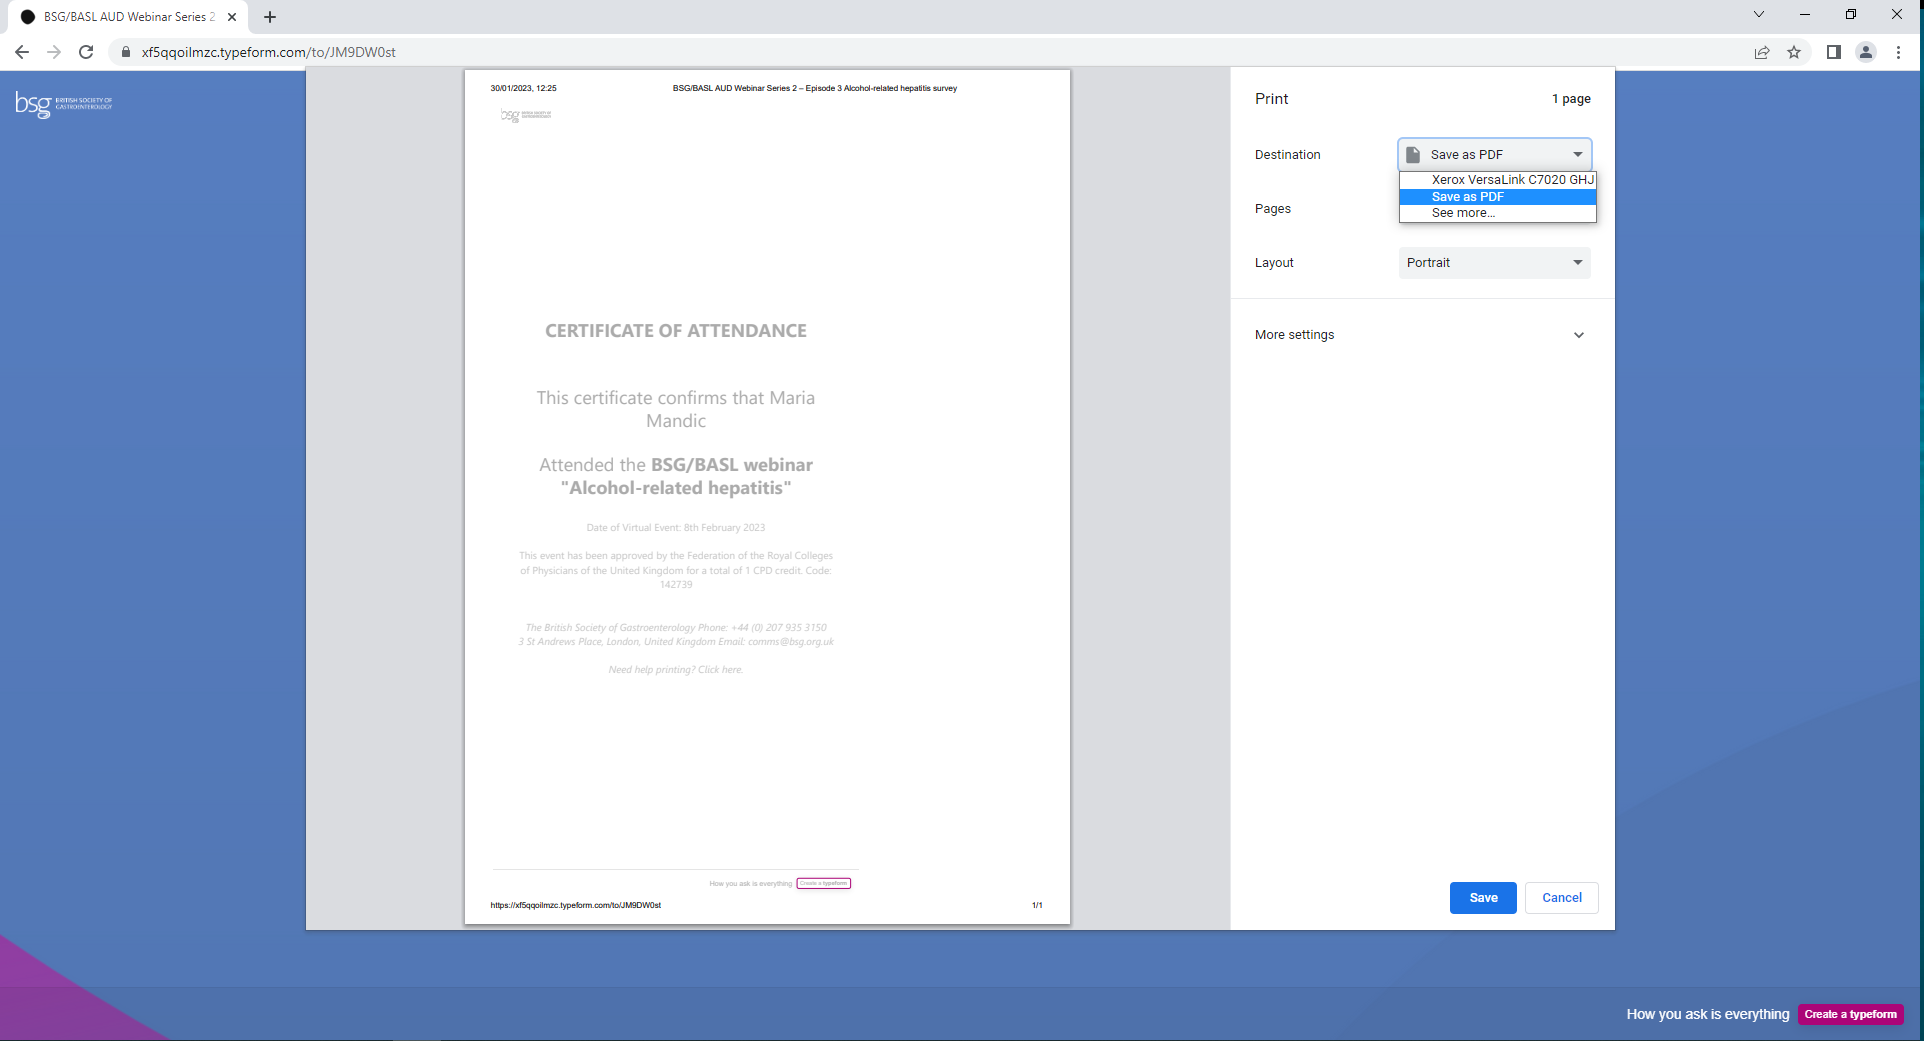Click Create a typeform button

click(1850, 1014)
